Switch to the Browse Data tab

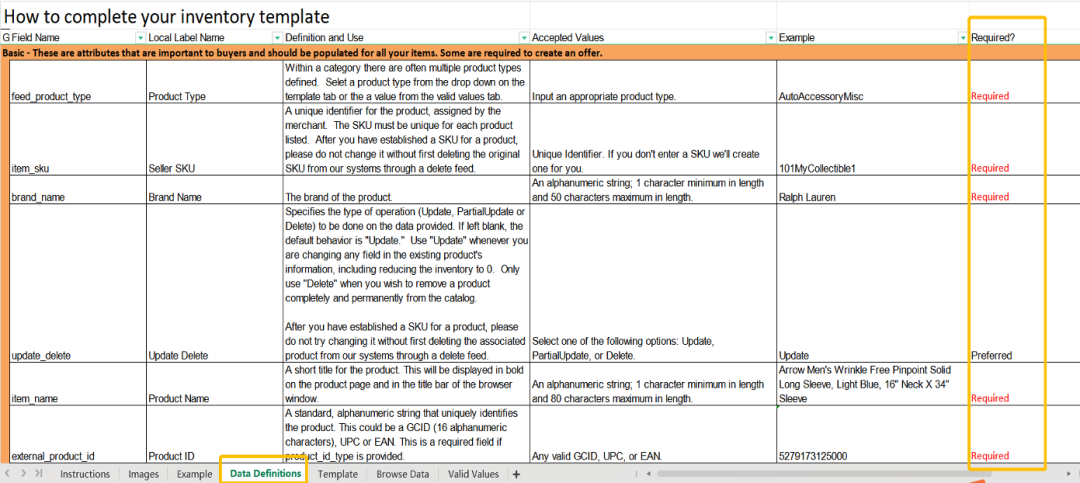(x=403, y=474)
